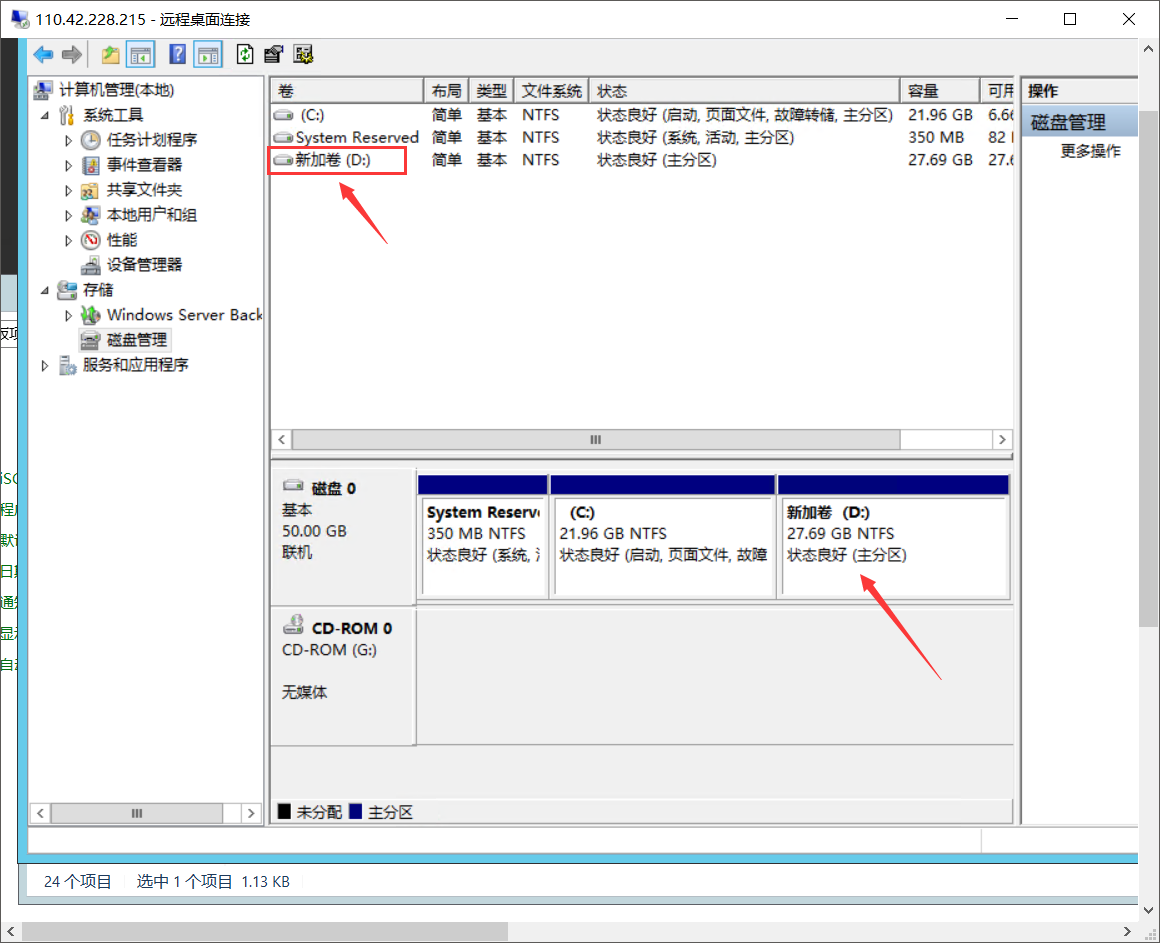Select Disk Management in the tree
The image size is (1160, 943).
[x=137, y=340]
